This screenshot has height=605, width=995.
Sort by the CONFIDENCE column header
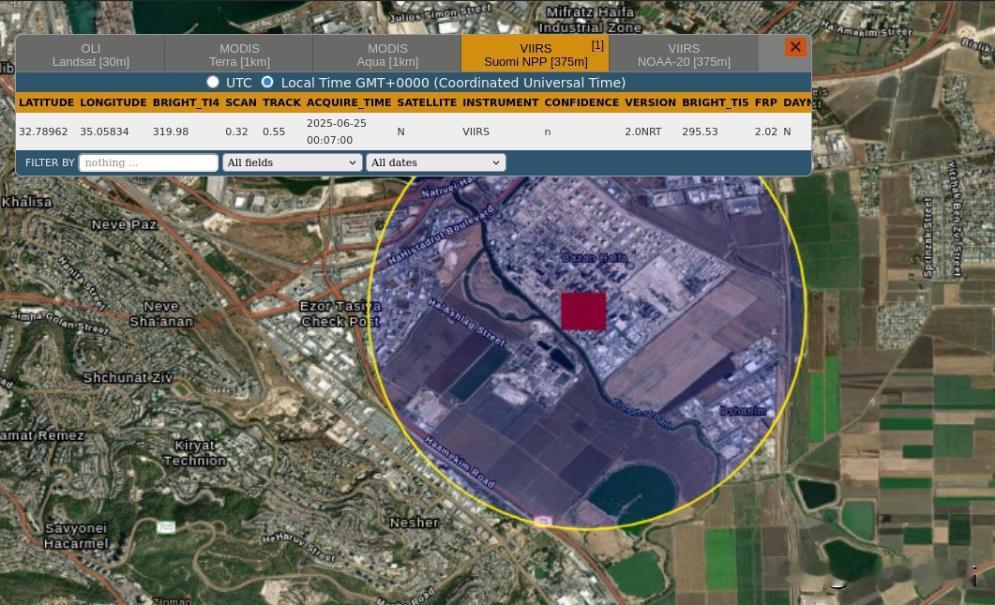[581, 102]
